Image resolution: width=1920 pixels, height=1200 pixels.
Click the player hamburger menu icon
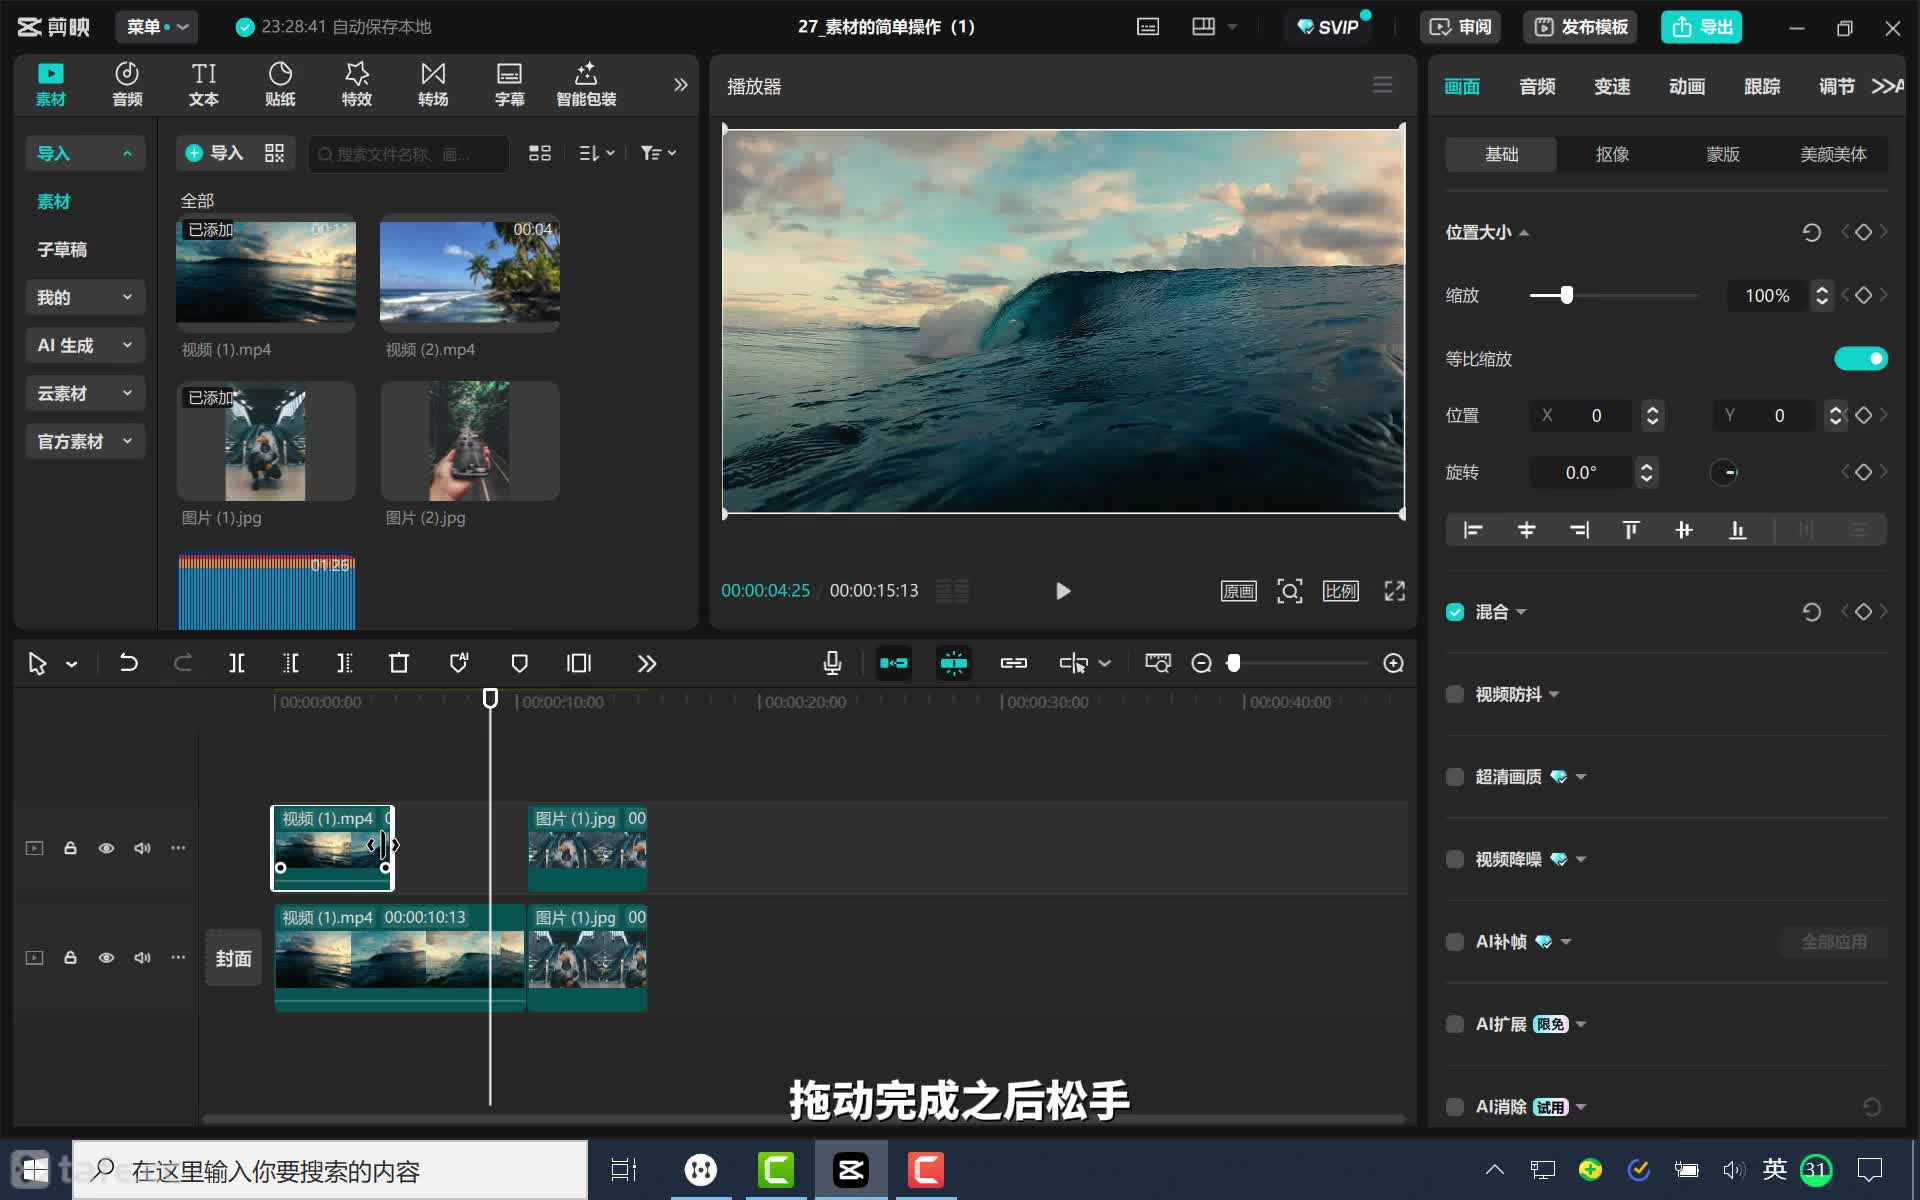pyautogui.click(x=1382, y=85)
